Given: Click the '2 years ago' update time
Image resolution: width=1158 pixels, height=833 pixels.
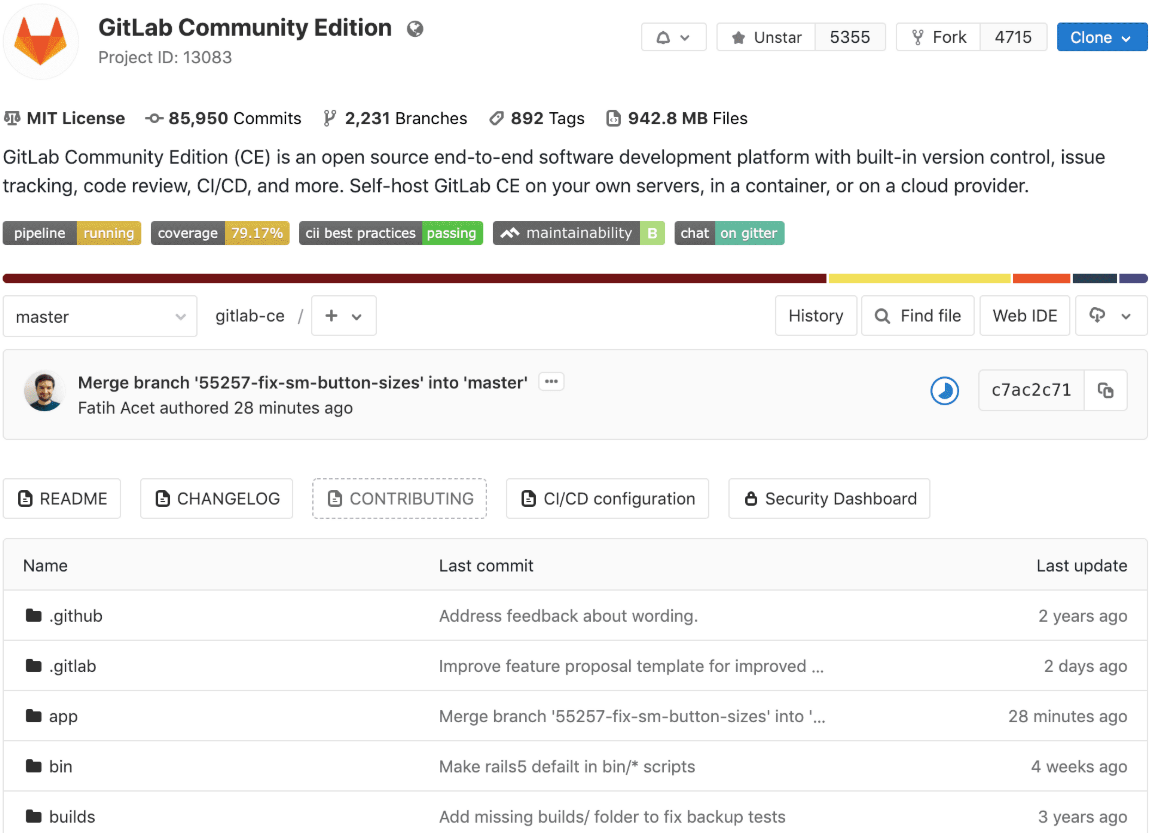Looking at the screenshot, I should 1082,616.
